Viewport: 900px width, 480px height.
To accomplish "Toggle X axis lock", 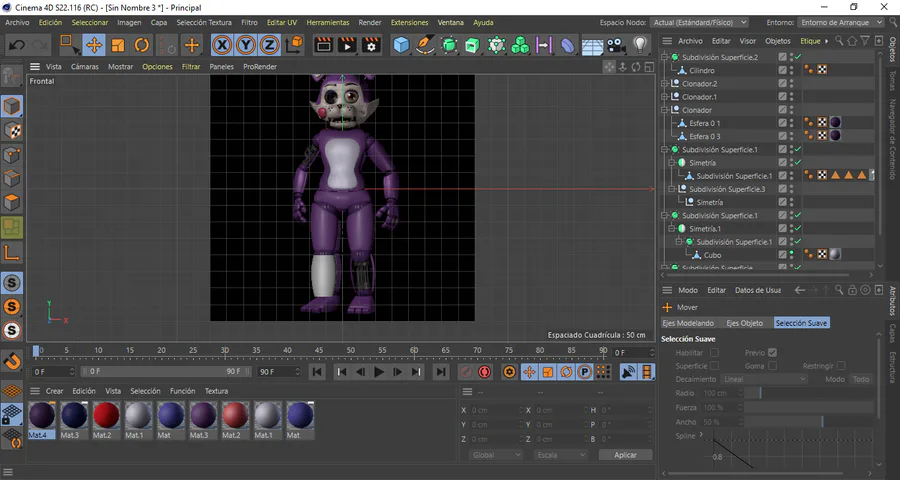I will point(222,45).
